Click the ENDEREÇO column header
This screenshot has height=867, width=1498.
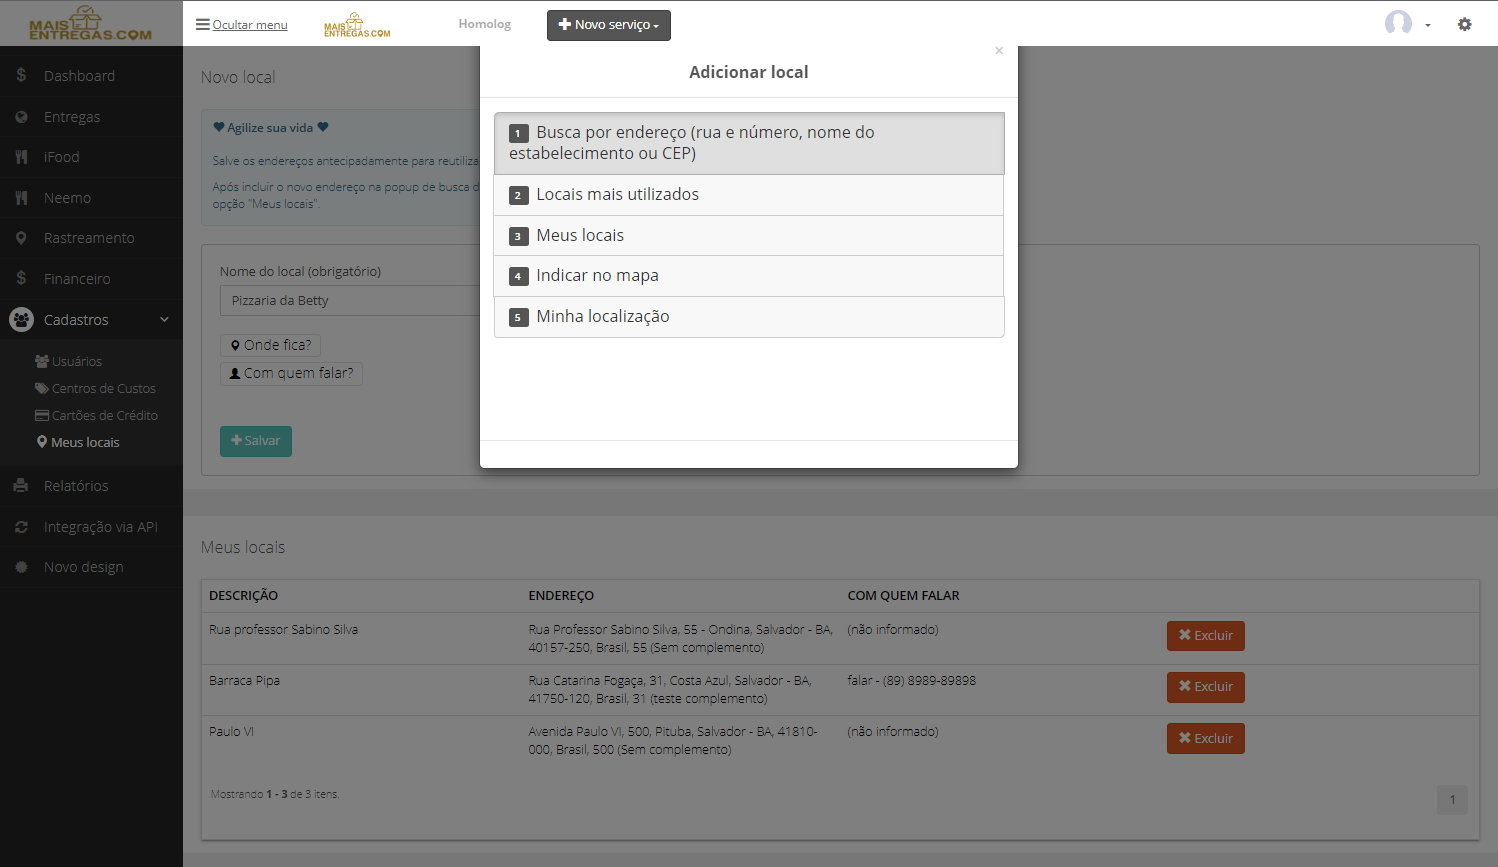(x=561, y=596)
